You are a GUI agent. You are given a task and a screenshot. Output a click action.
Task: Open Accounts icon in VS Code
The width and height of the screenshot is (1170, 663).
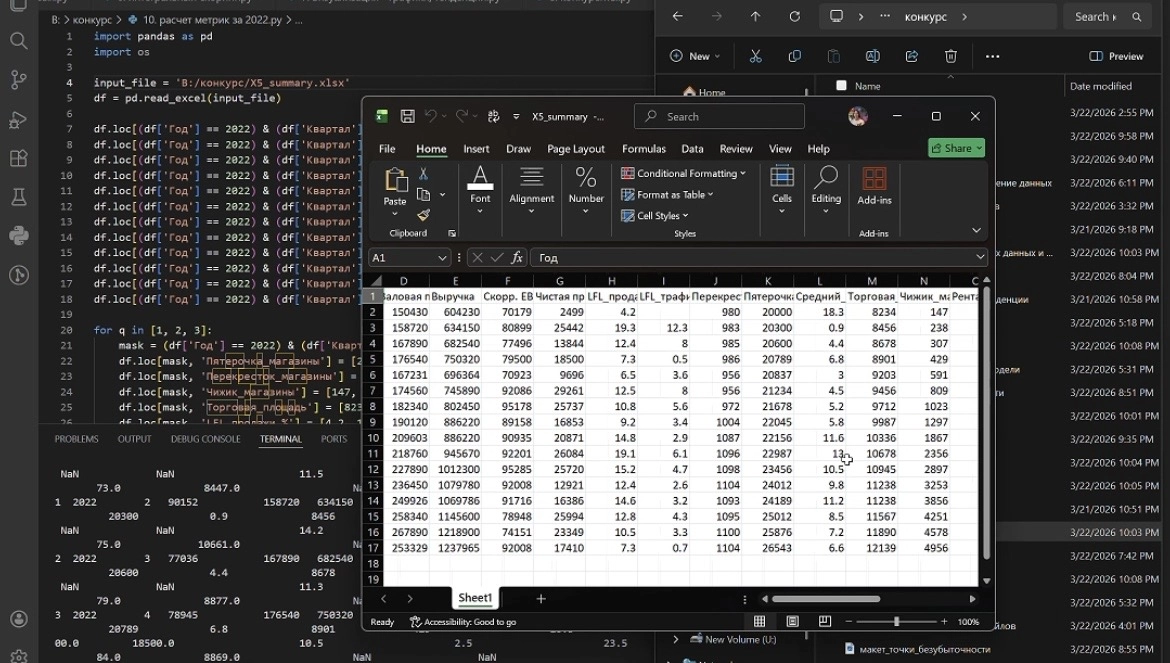tap(19, 619)
